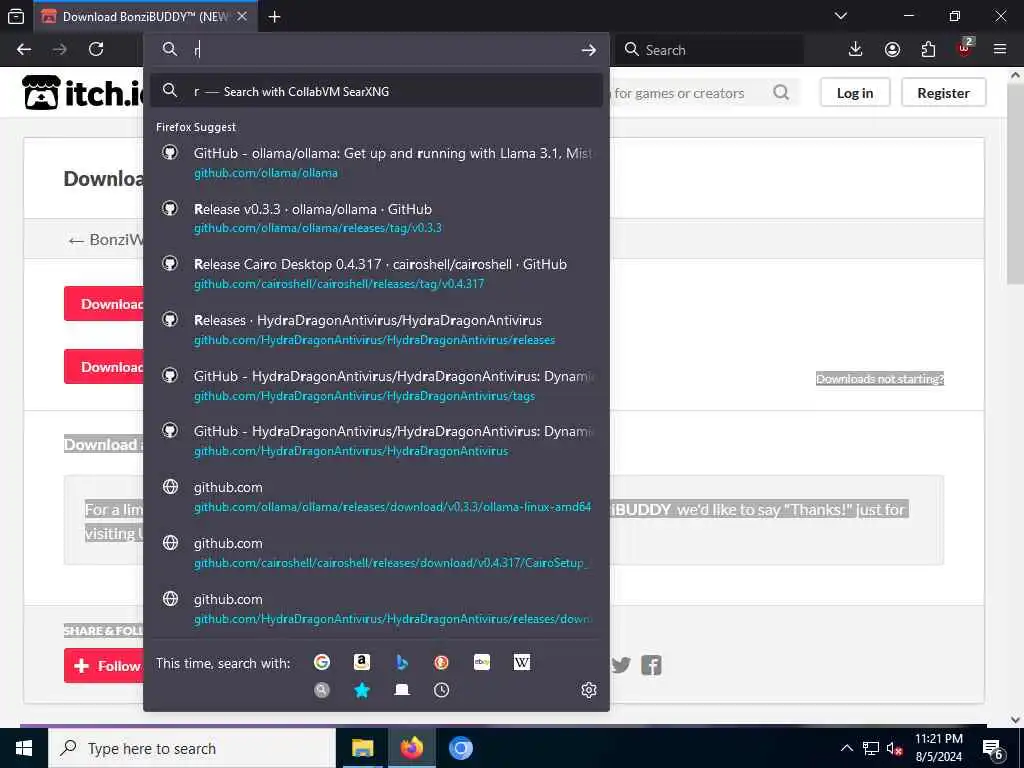Choose HydraDragonAntivirus releases download suggestion
Viewport: 1024px width, 768px height.
click(376, 609)
